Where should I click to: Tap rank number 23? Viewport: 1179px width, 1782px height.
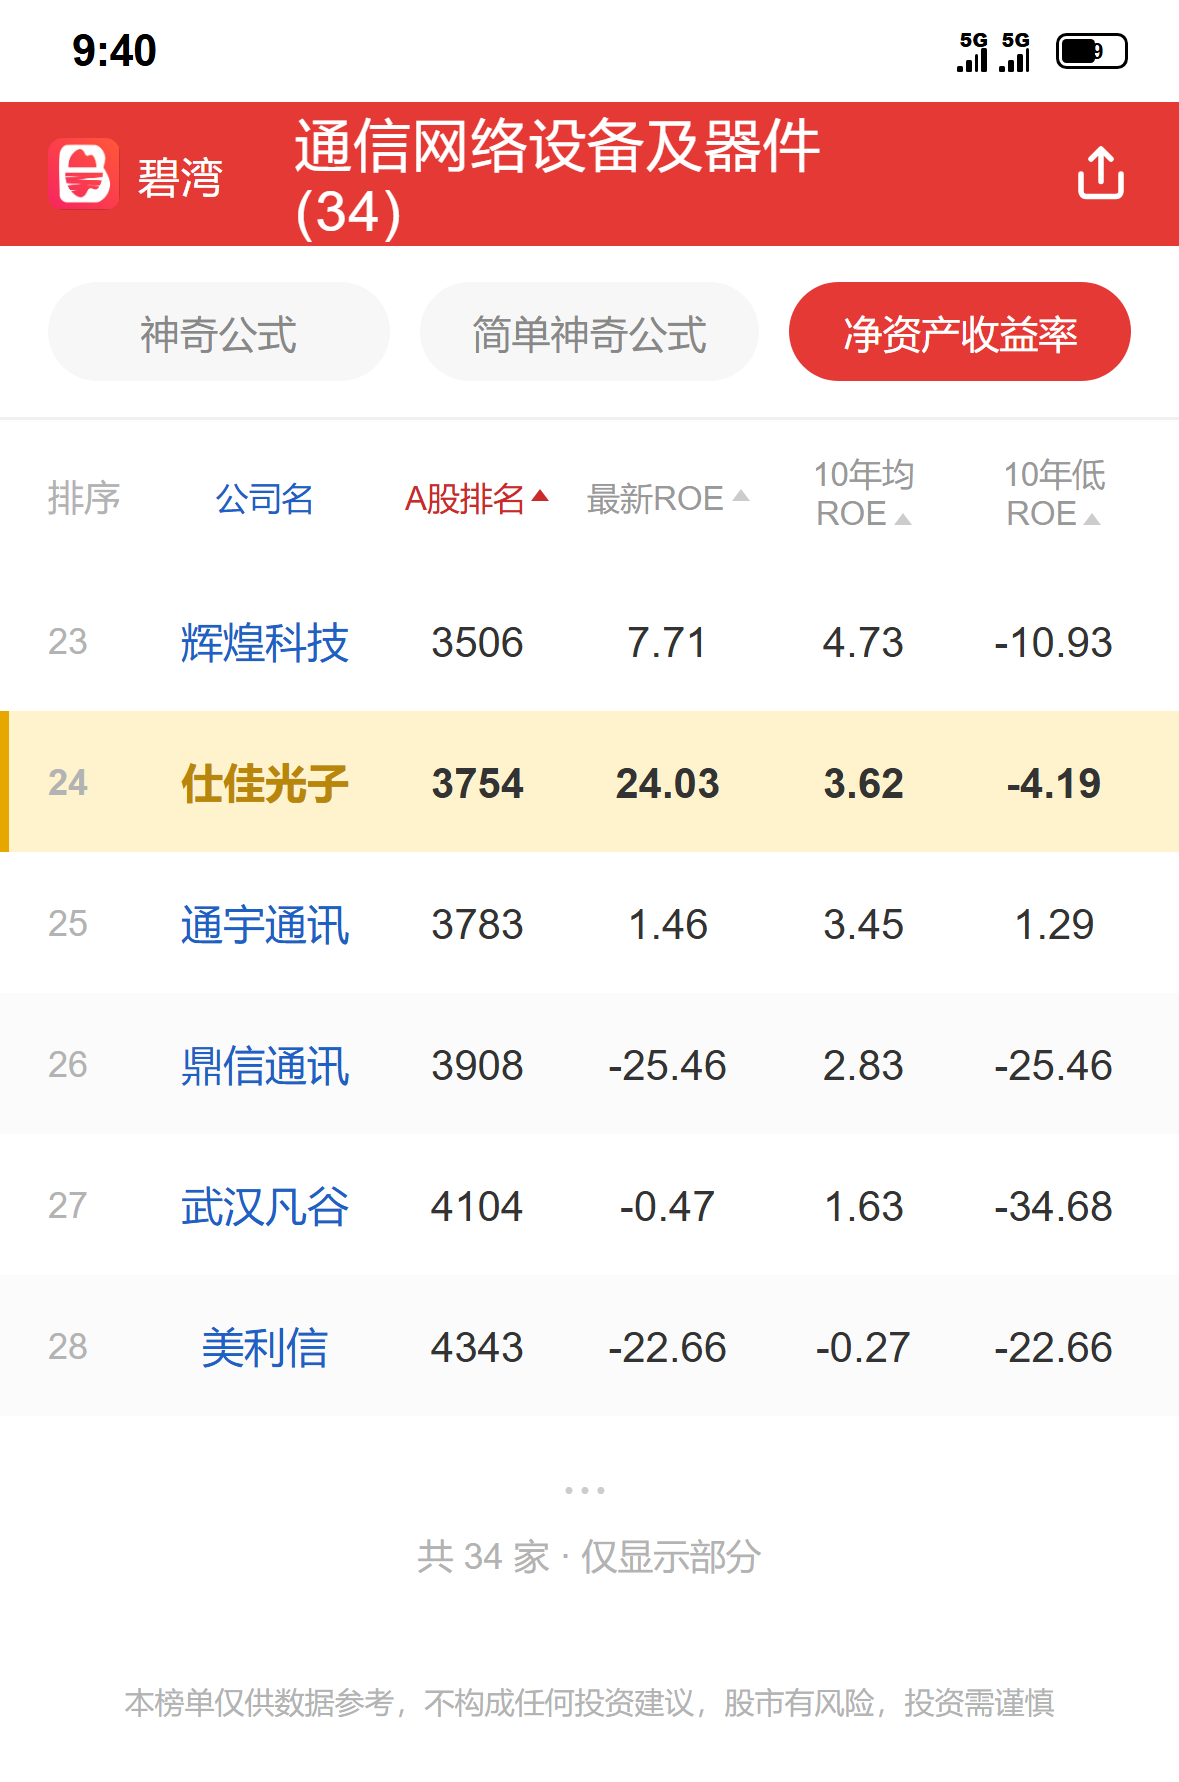tap(68, 641)
